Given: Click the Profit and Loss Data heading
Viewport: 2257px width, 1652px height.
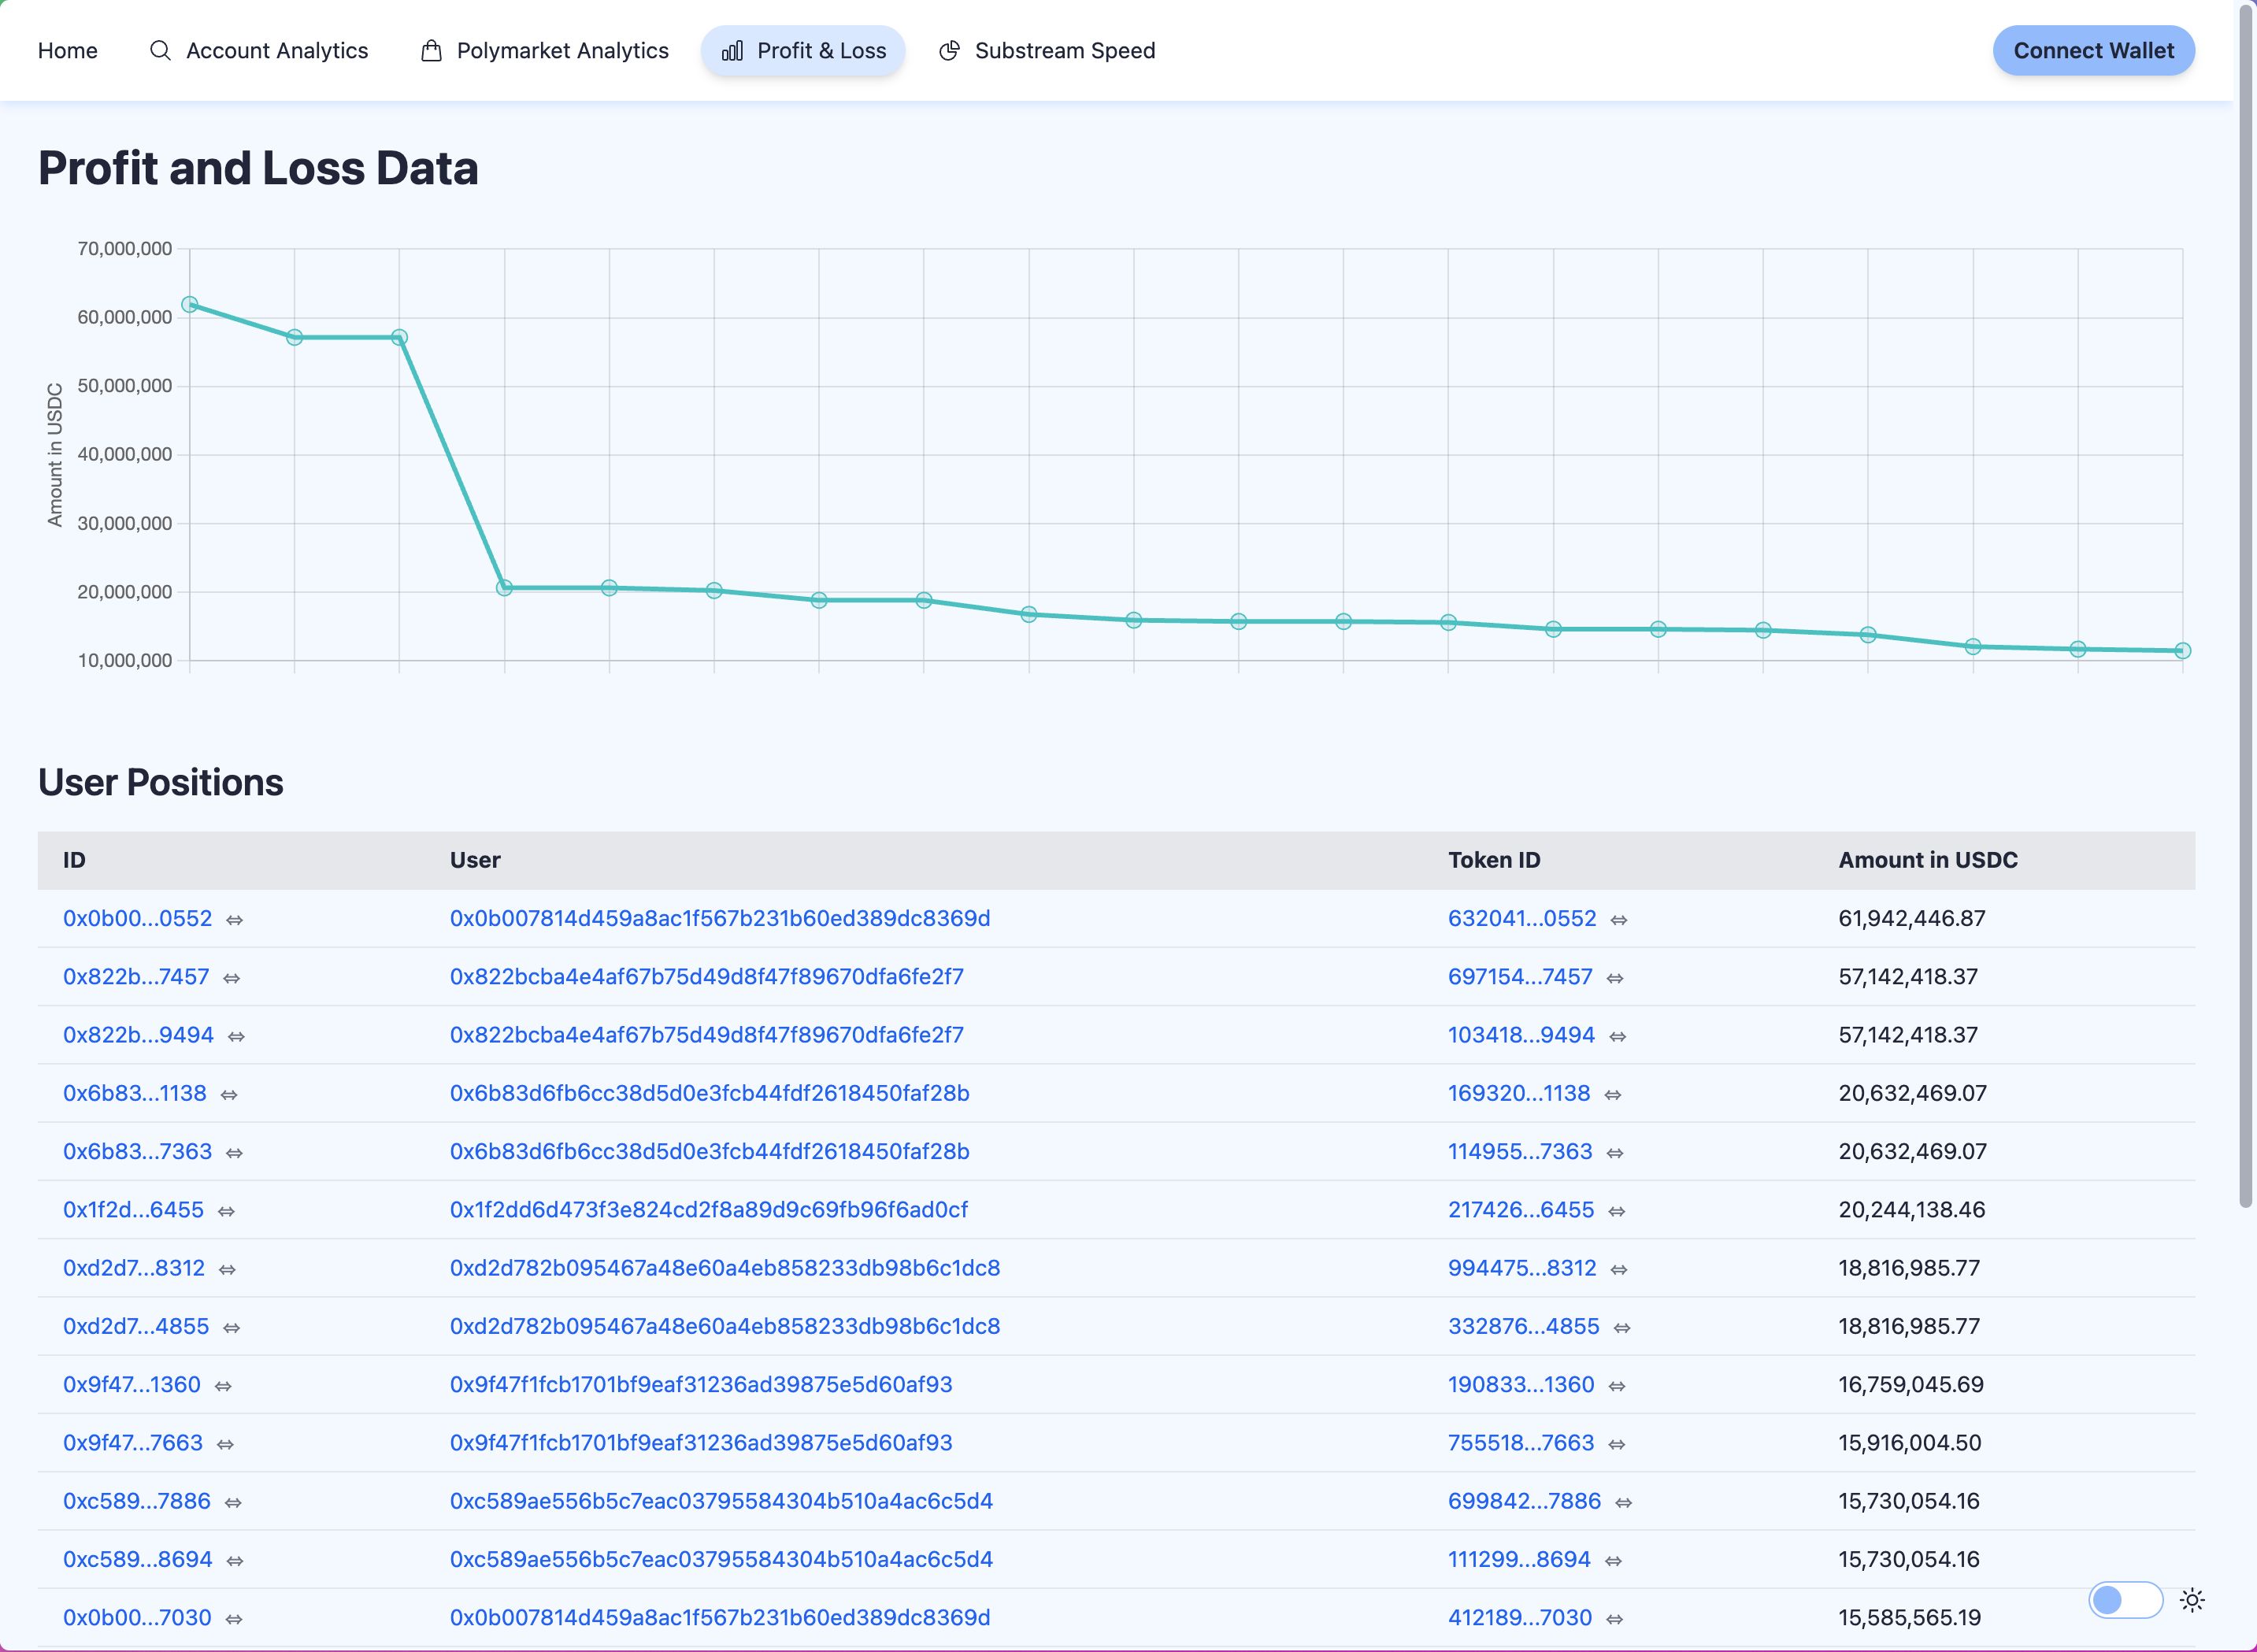Looking at the screenshot, I should tap(258, 168).
